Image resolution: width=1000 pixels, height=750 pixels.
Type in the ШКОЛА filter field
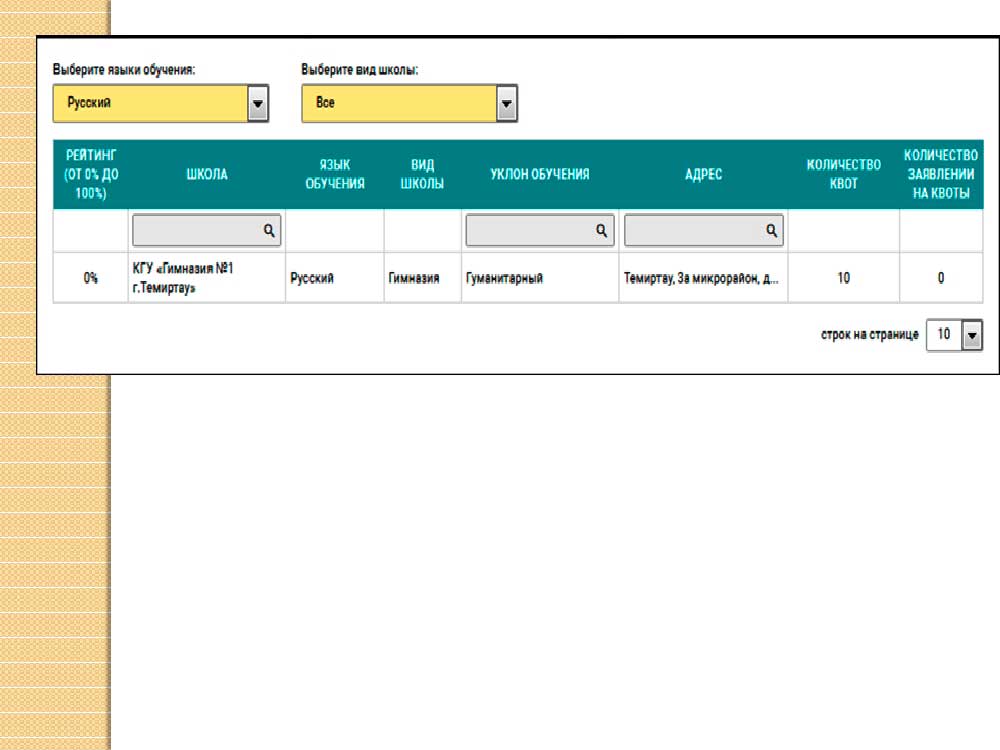197,230
